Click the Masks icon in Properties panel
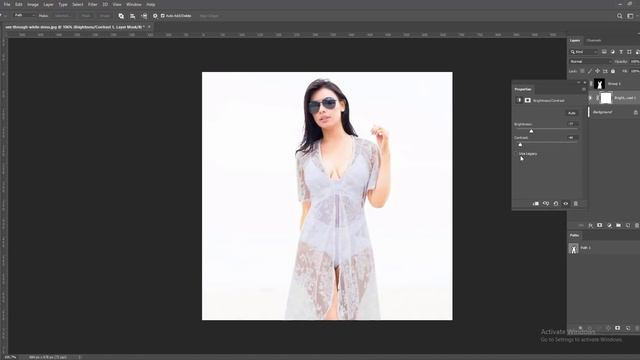 click(x=527, y=100)
